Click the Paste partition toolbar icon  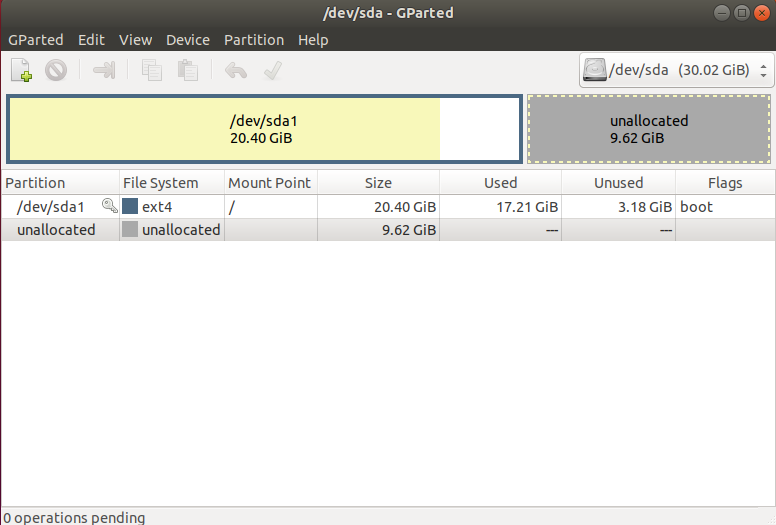pos(188,70)
